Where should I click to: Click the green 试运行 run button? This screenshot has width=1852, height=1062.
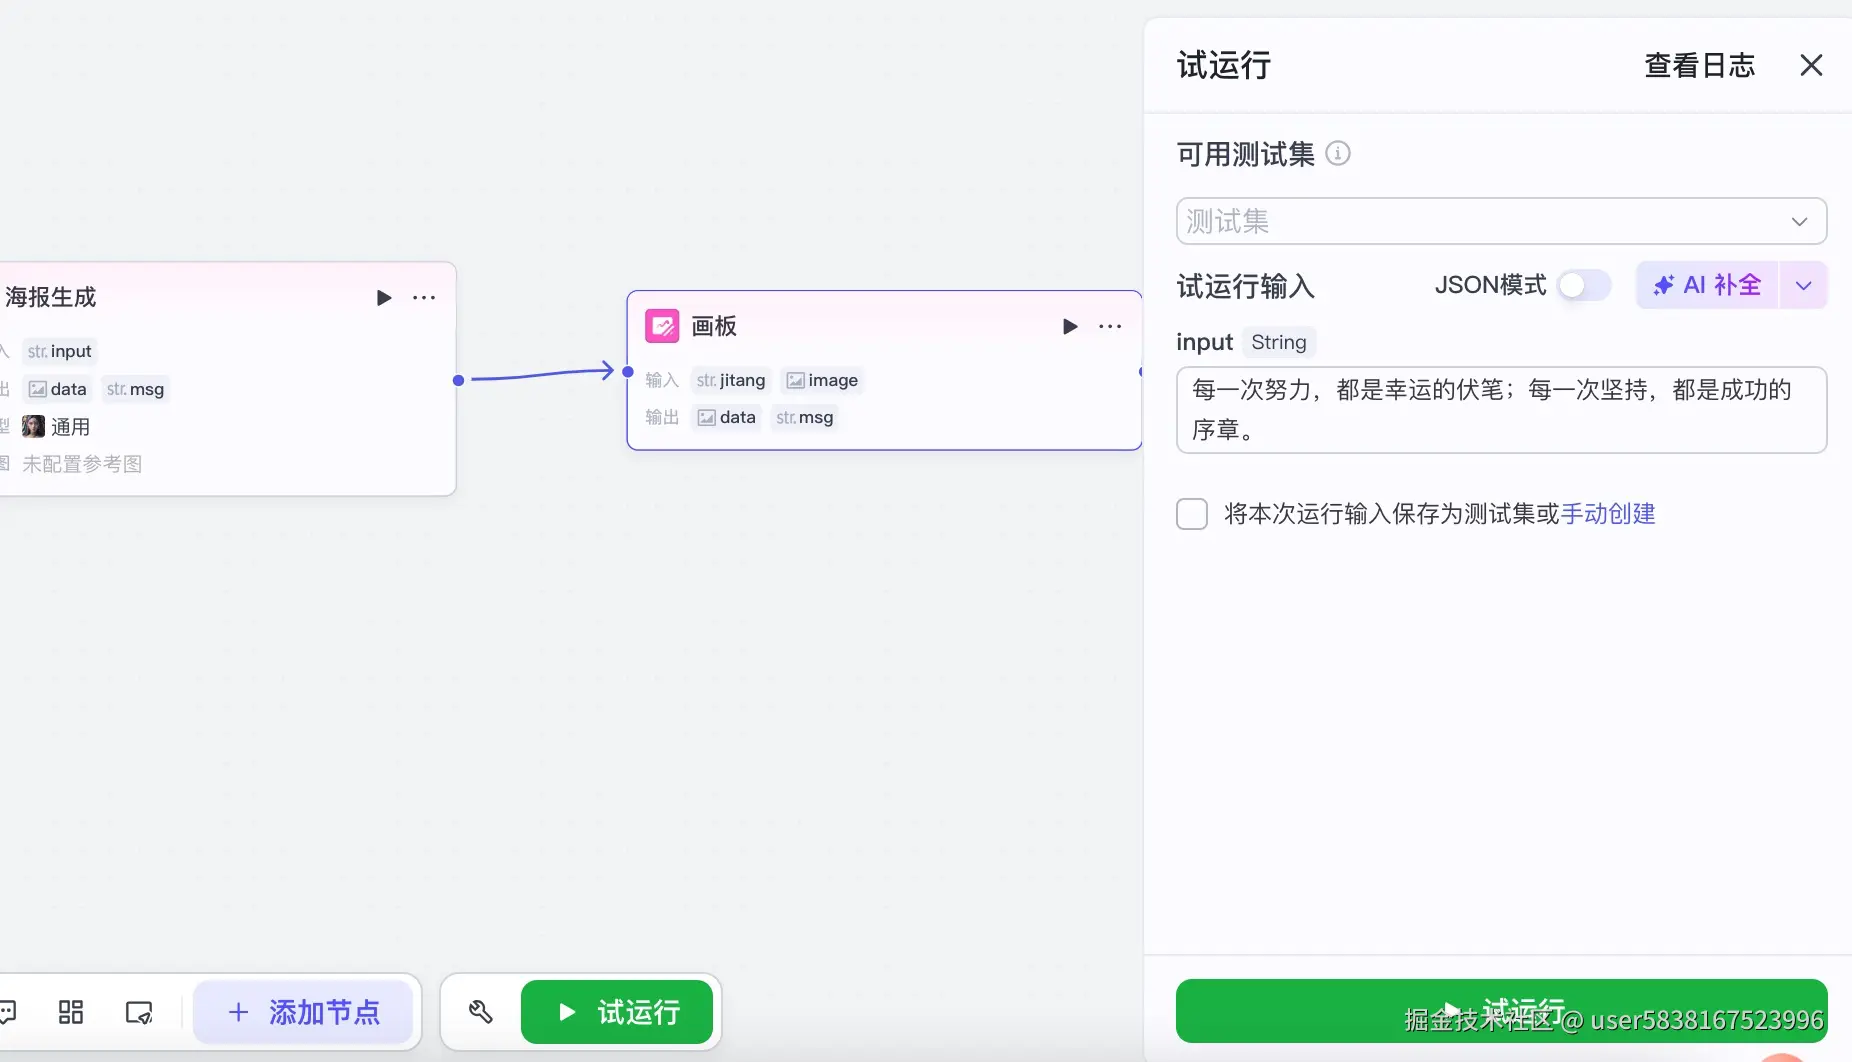click(x=1500, y=1010)
